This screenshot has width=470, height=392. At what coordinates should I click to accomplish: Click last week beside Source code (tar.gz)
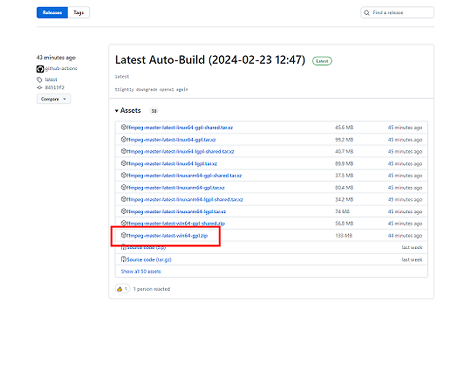412,260
